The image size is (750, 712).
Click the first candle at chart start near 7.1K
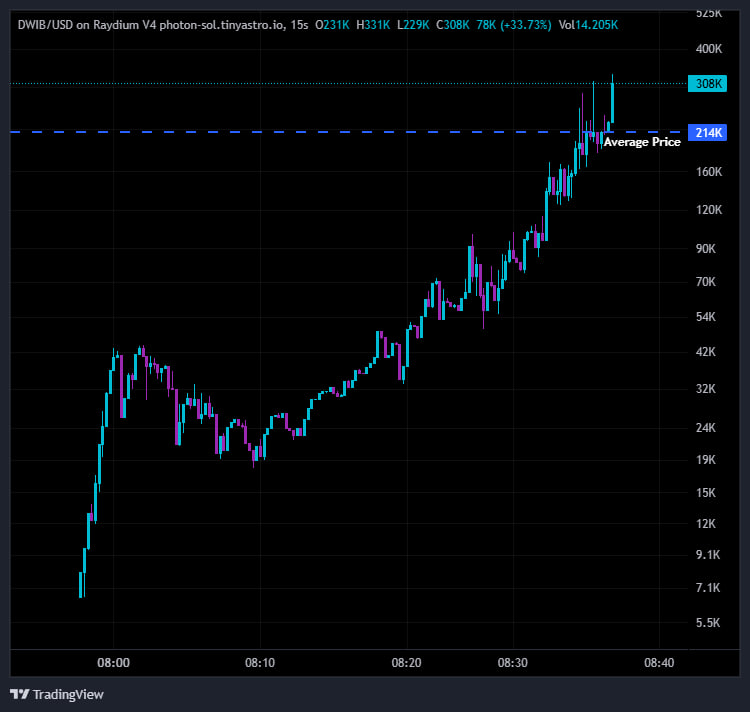(80, 584)
